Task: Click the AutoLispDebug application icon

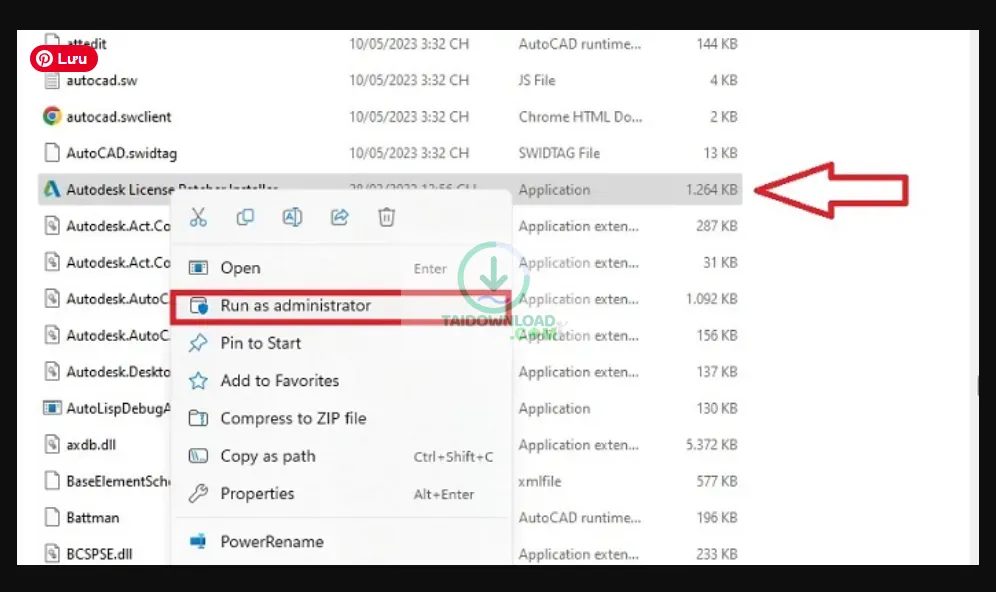Action: (x=53, y=408)
